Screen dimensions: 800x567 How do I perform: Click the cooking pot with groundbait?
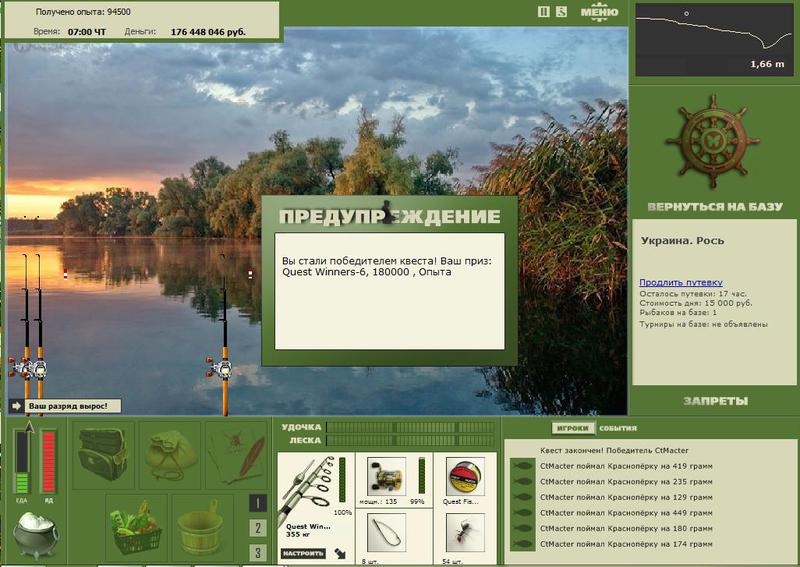(x=35, y=535)
